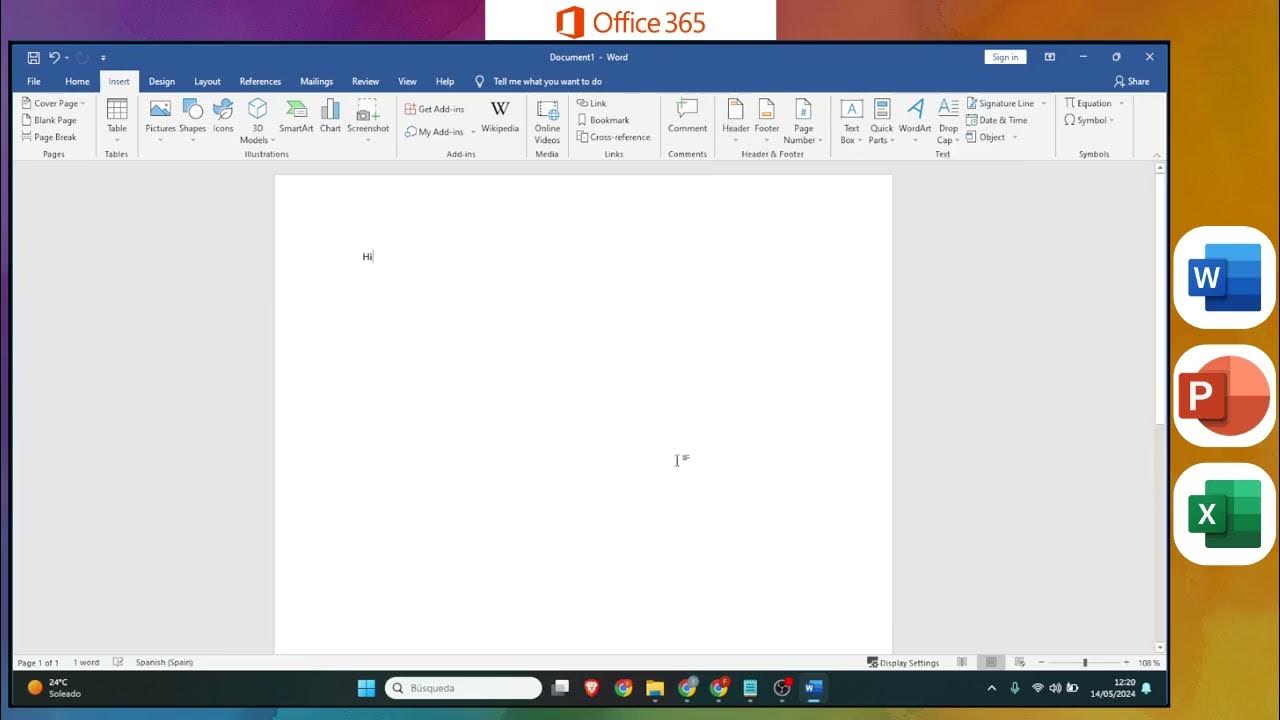Viewport: 1280px width, 720px height.
Task: Open the Wikipedia add-in
Action: pyautogui.click(x=500, y=116)
